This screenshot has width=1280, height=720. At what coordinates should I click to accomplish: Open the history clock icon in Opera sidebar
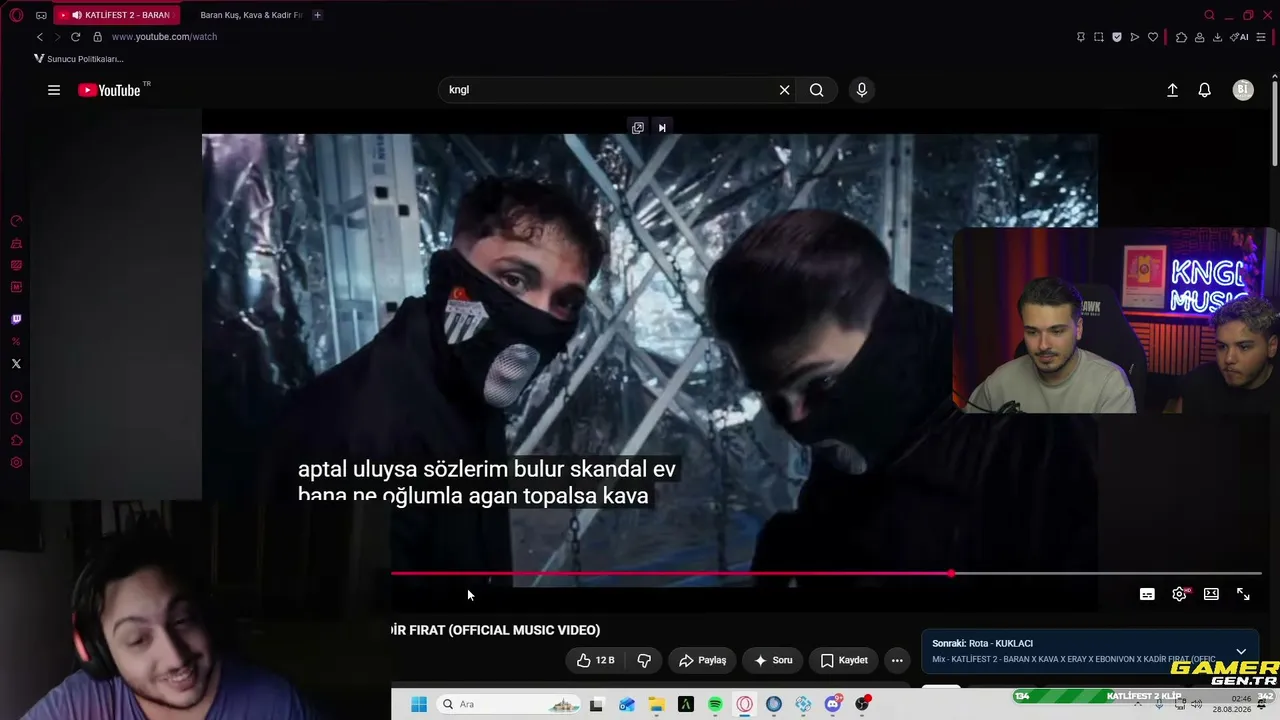[16, 419]
